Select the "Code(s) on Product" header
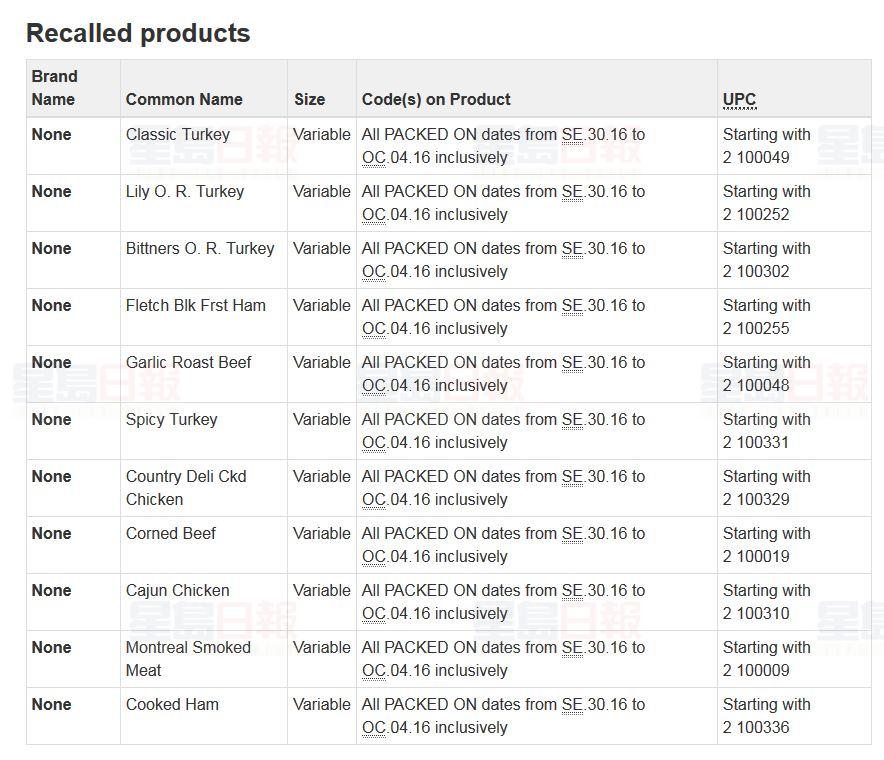884x760 pixels. 436,99
